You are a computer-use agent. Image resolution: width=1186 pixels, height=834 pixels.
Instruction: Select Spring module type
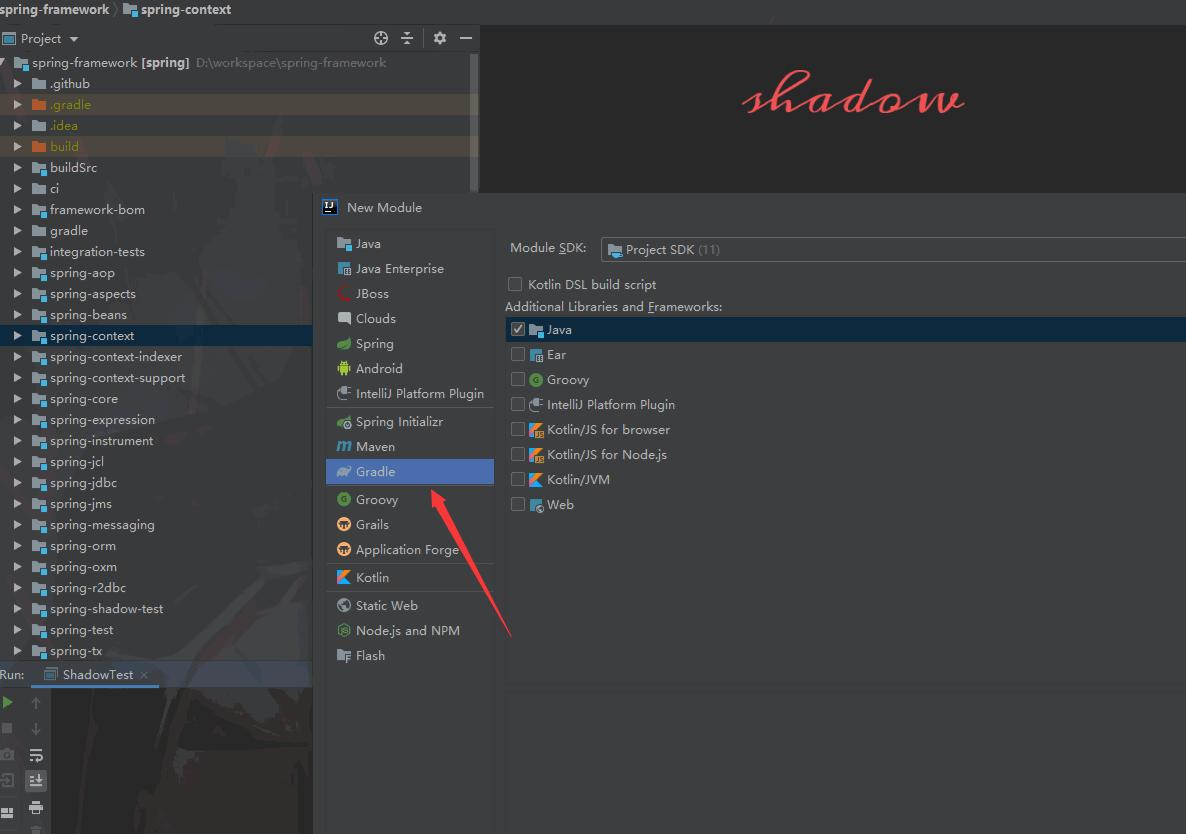click(410, 343)
